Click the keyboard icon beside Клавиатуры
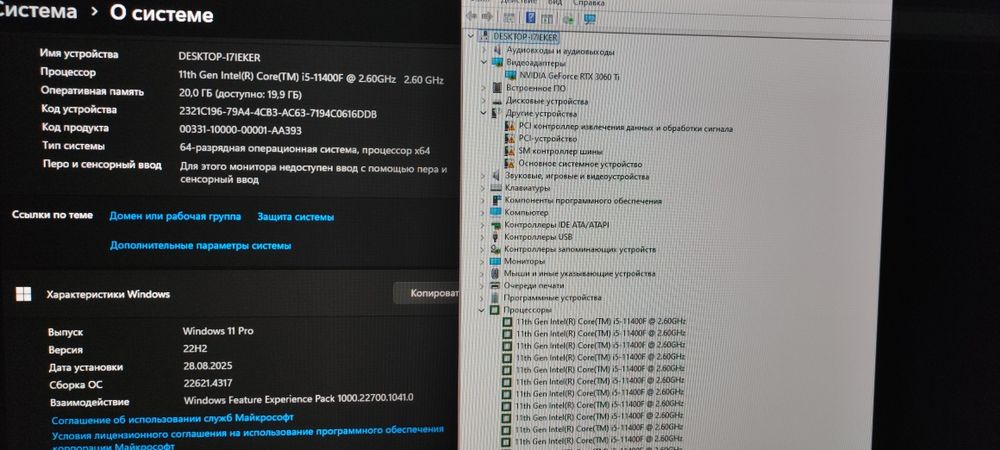This screenshot has height=450, width=1000. pos(496,188)
